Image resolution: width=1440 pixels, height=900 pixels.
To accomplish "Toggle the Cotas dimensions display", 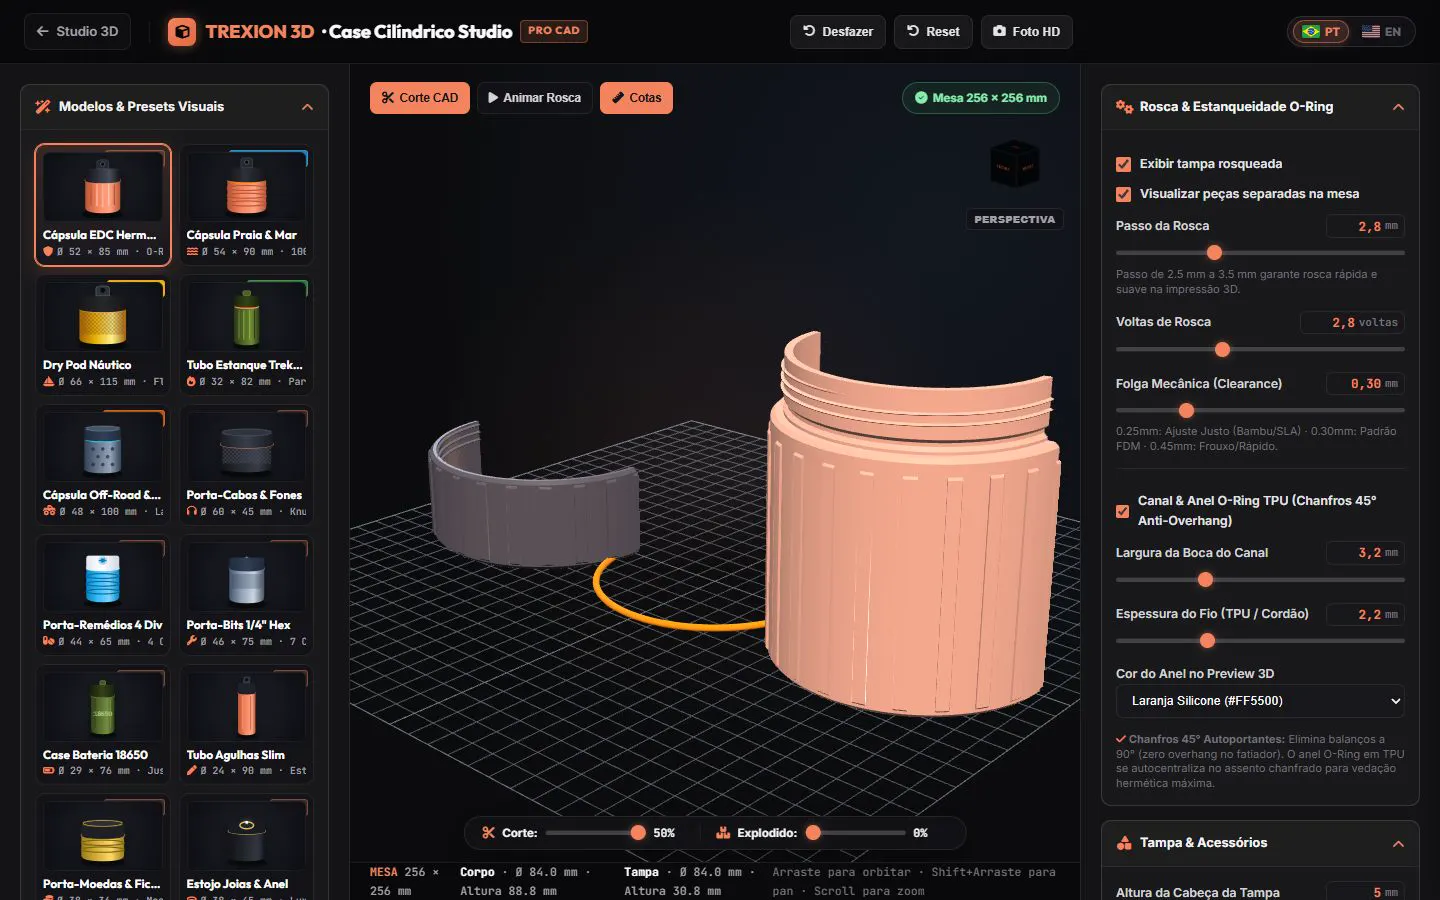I will click(x=636, y=98).
